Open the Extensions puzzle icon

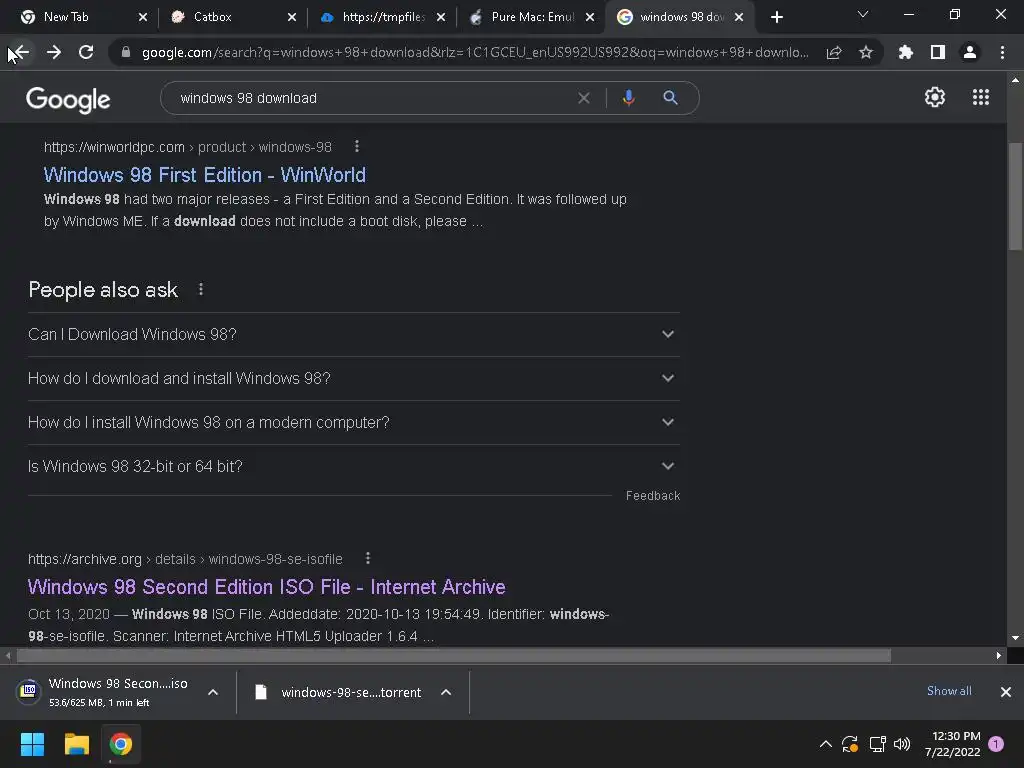click(x=906, y=53)
